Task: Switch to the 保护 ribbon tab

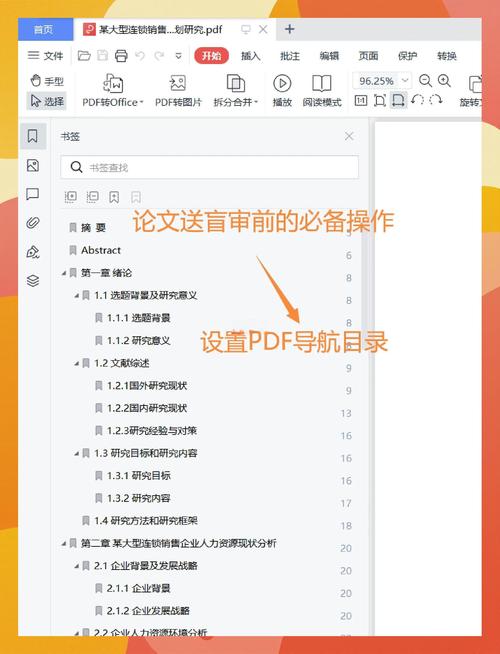Action: pyautogui.click(x=407, y=56)
